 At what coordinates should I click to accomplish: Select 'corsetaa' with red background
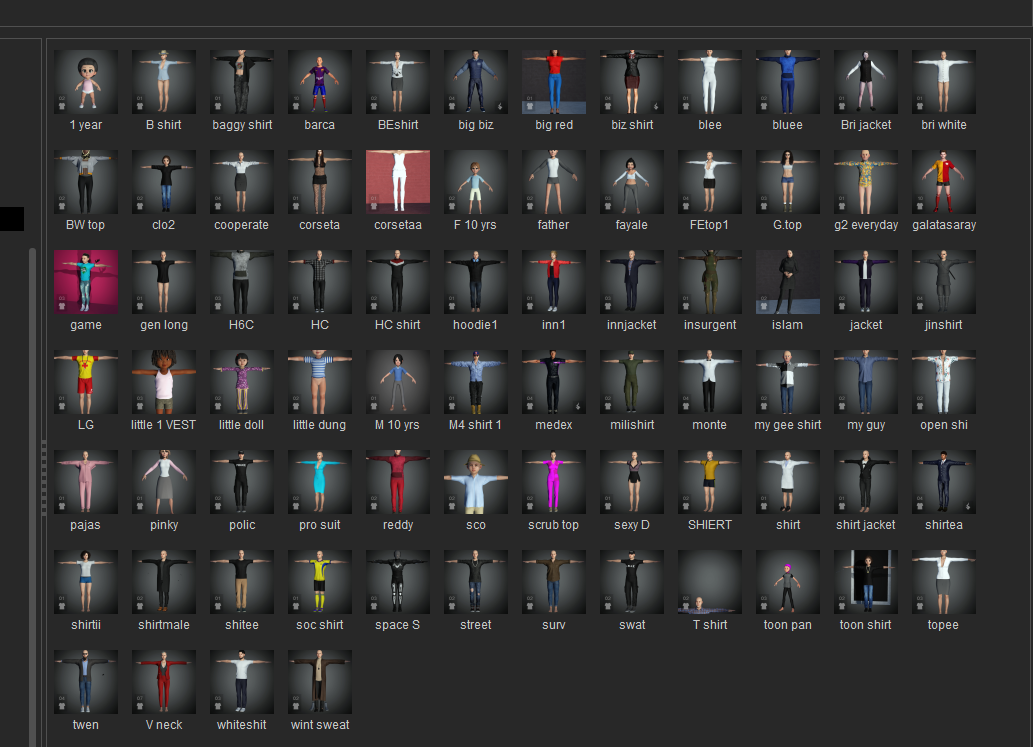pyautogui.click(x=398, y=182)
